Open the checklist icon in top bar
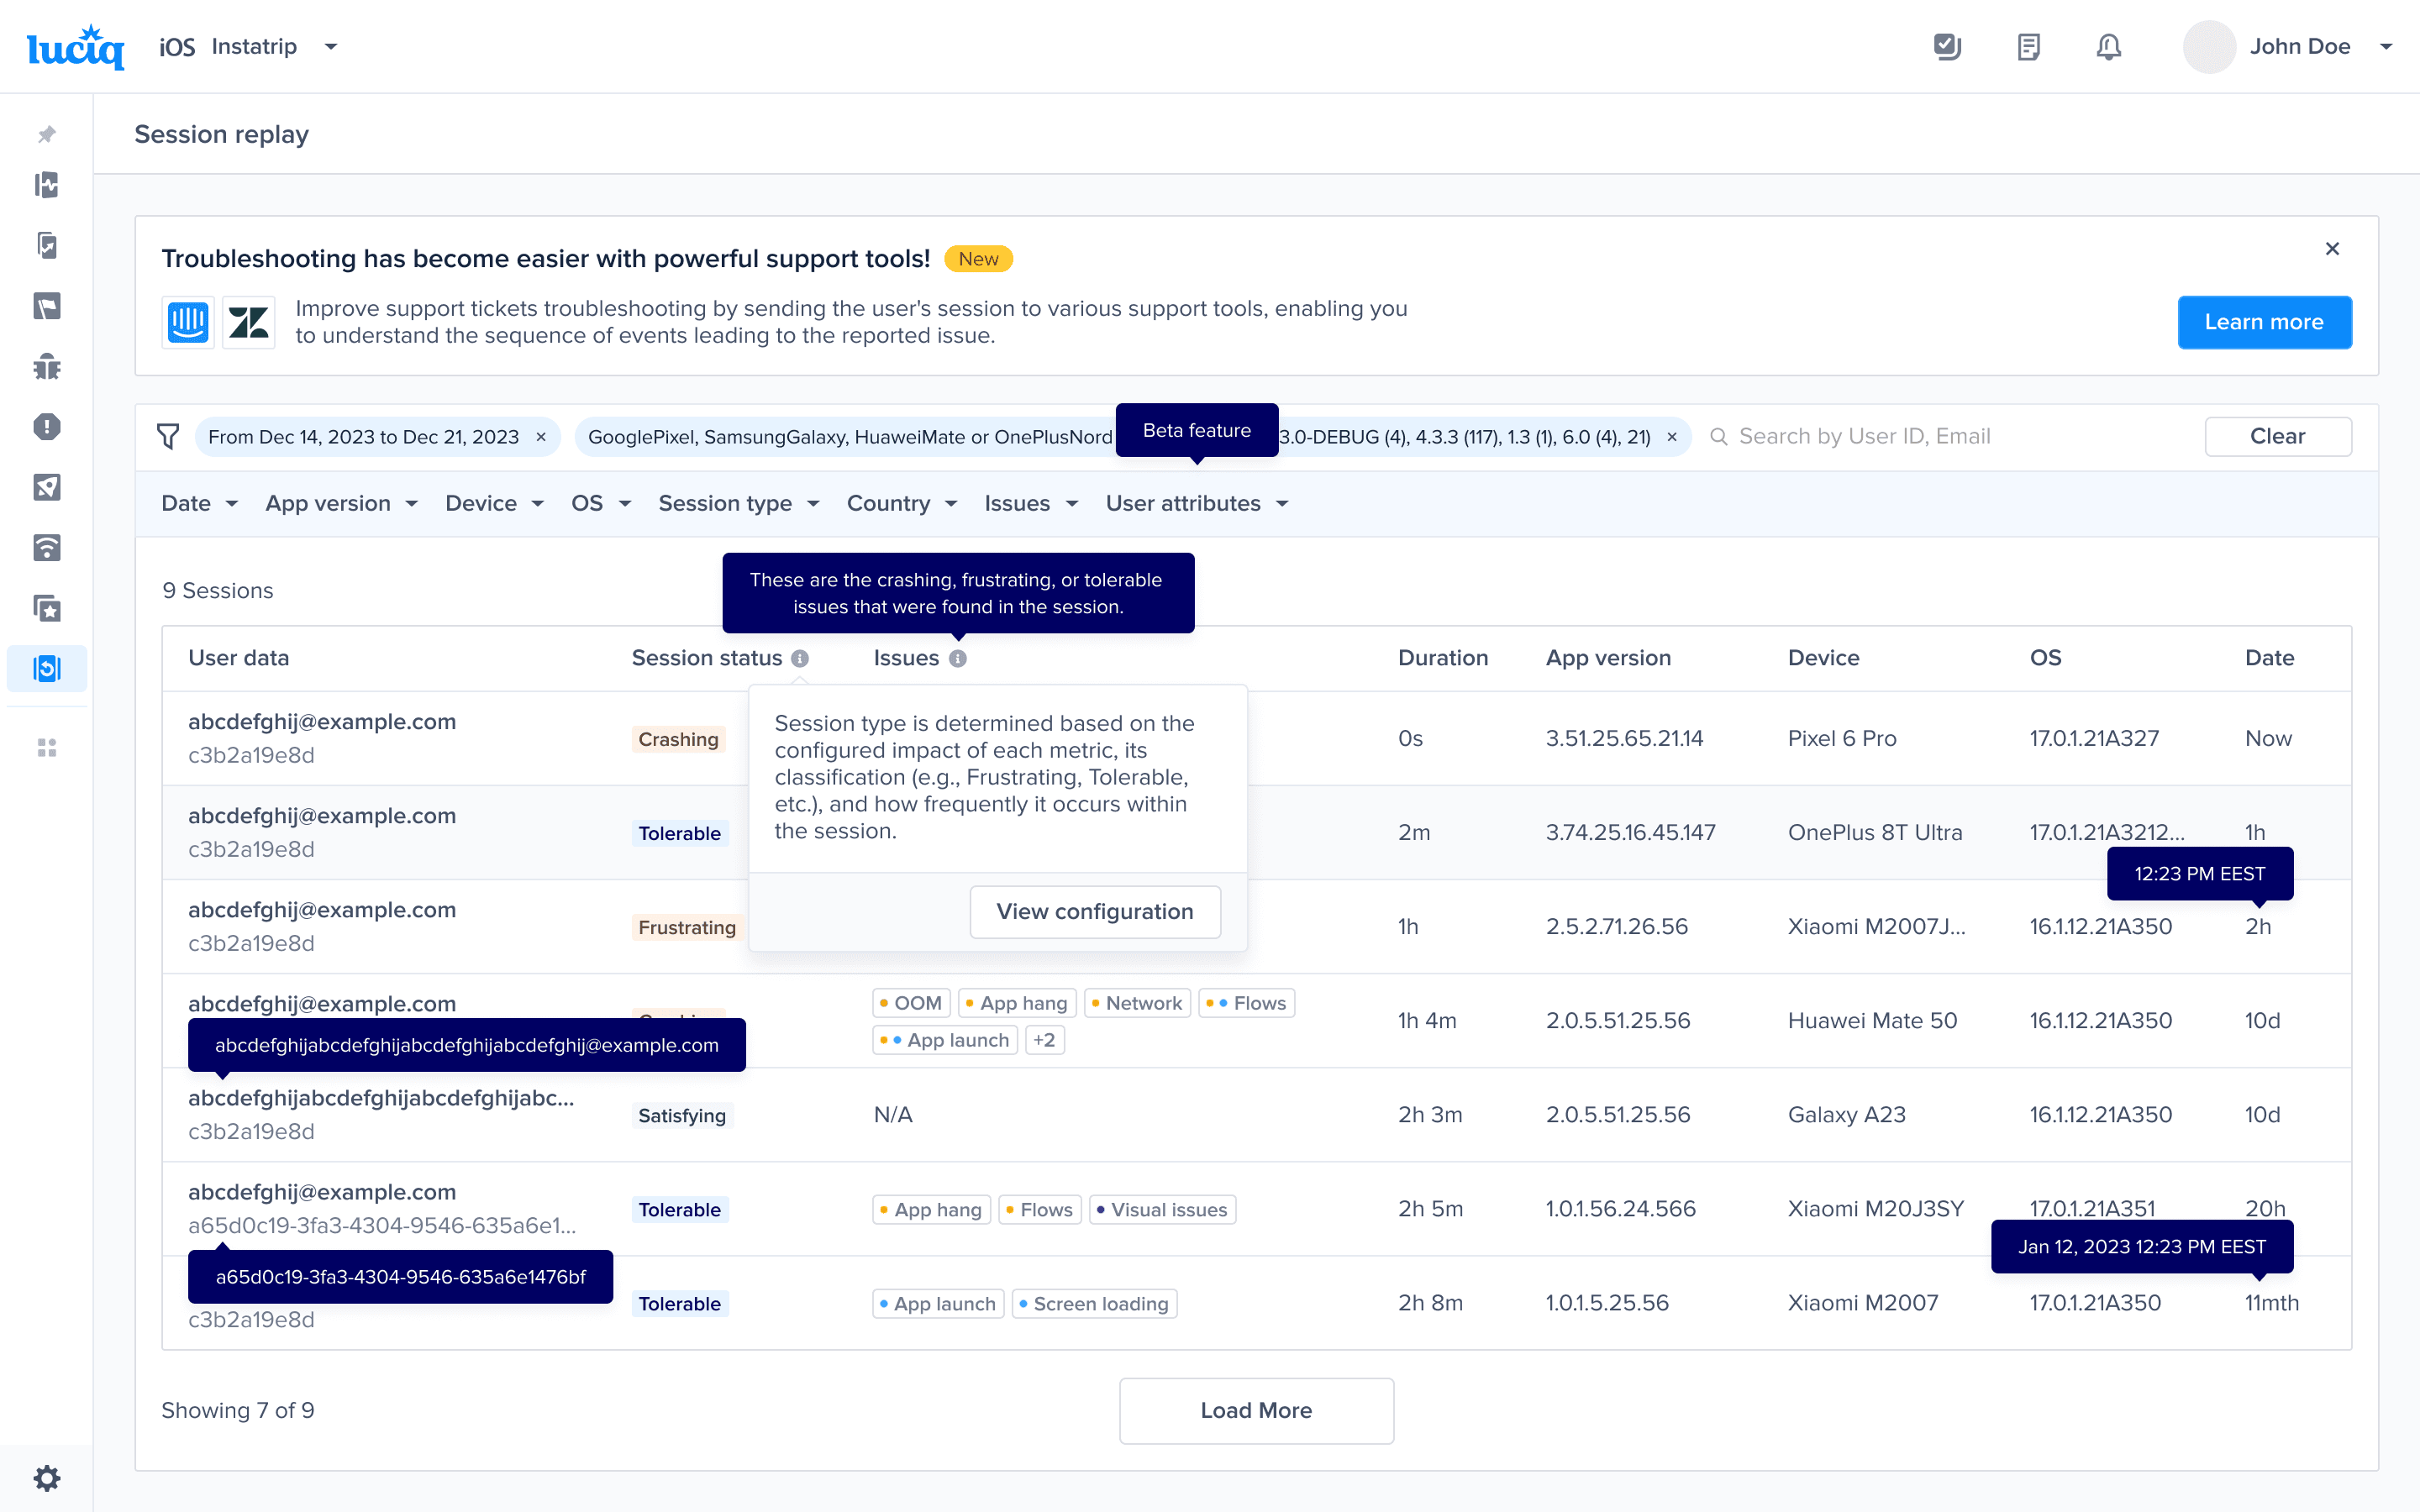Viewport: 2420px width, 1512px height. click(x=1947, y=47)
